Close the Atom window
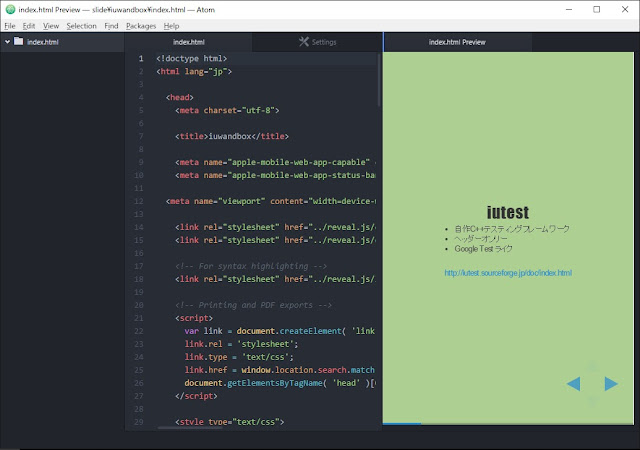Screen dimensions: 640x450 click(624, 9)
